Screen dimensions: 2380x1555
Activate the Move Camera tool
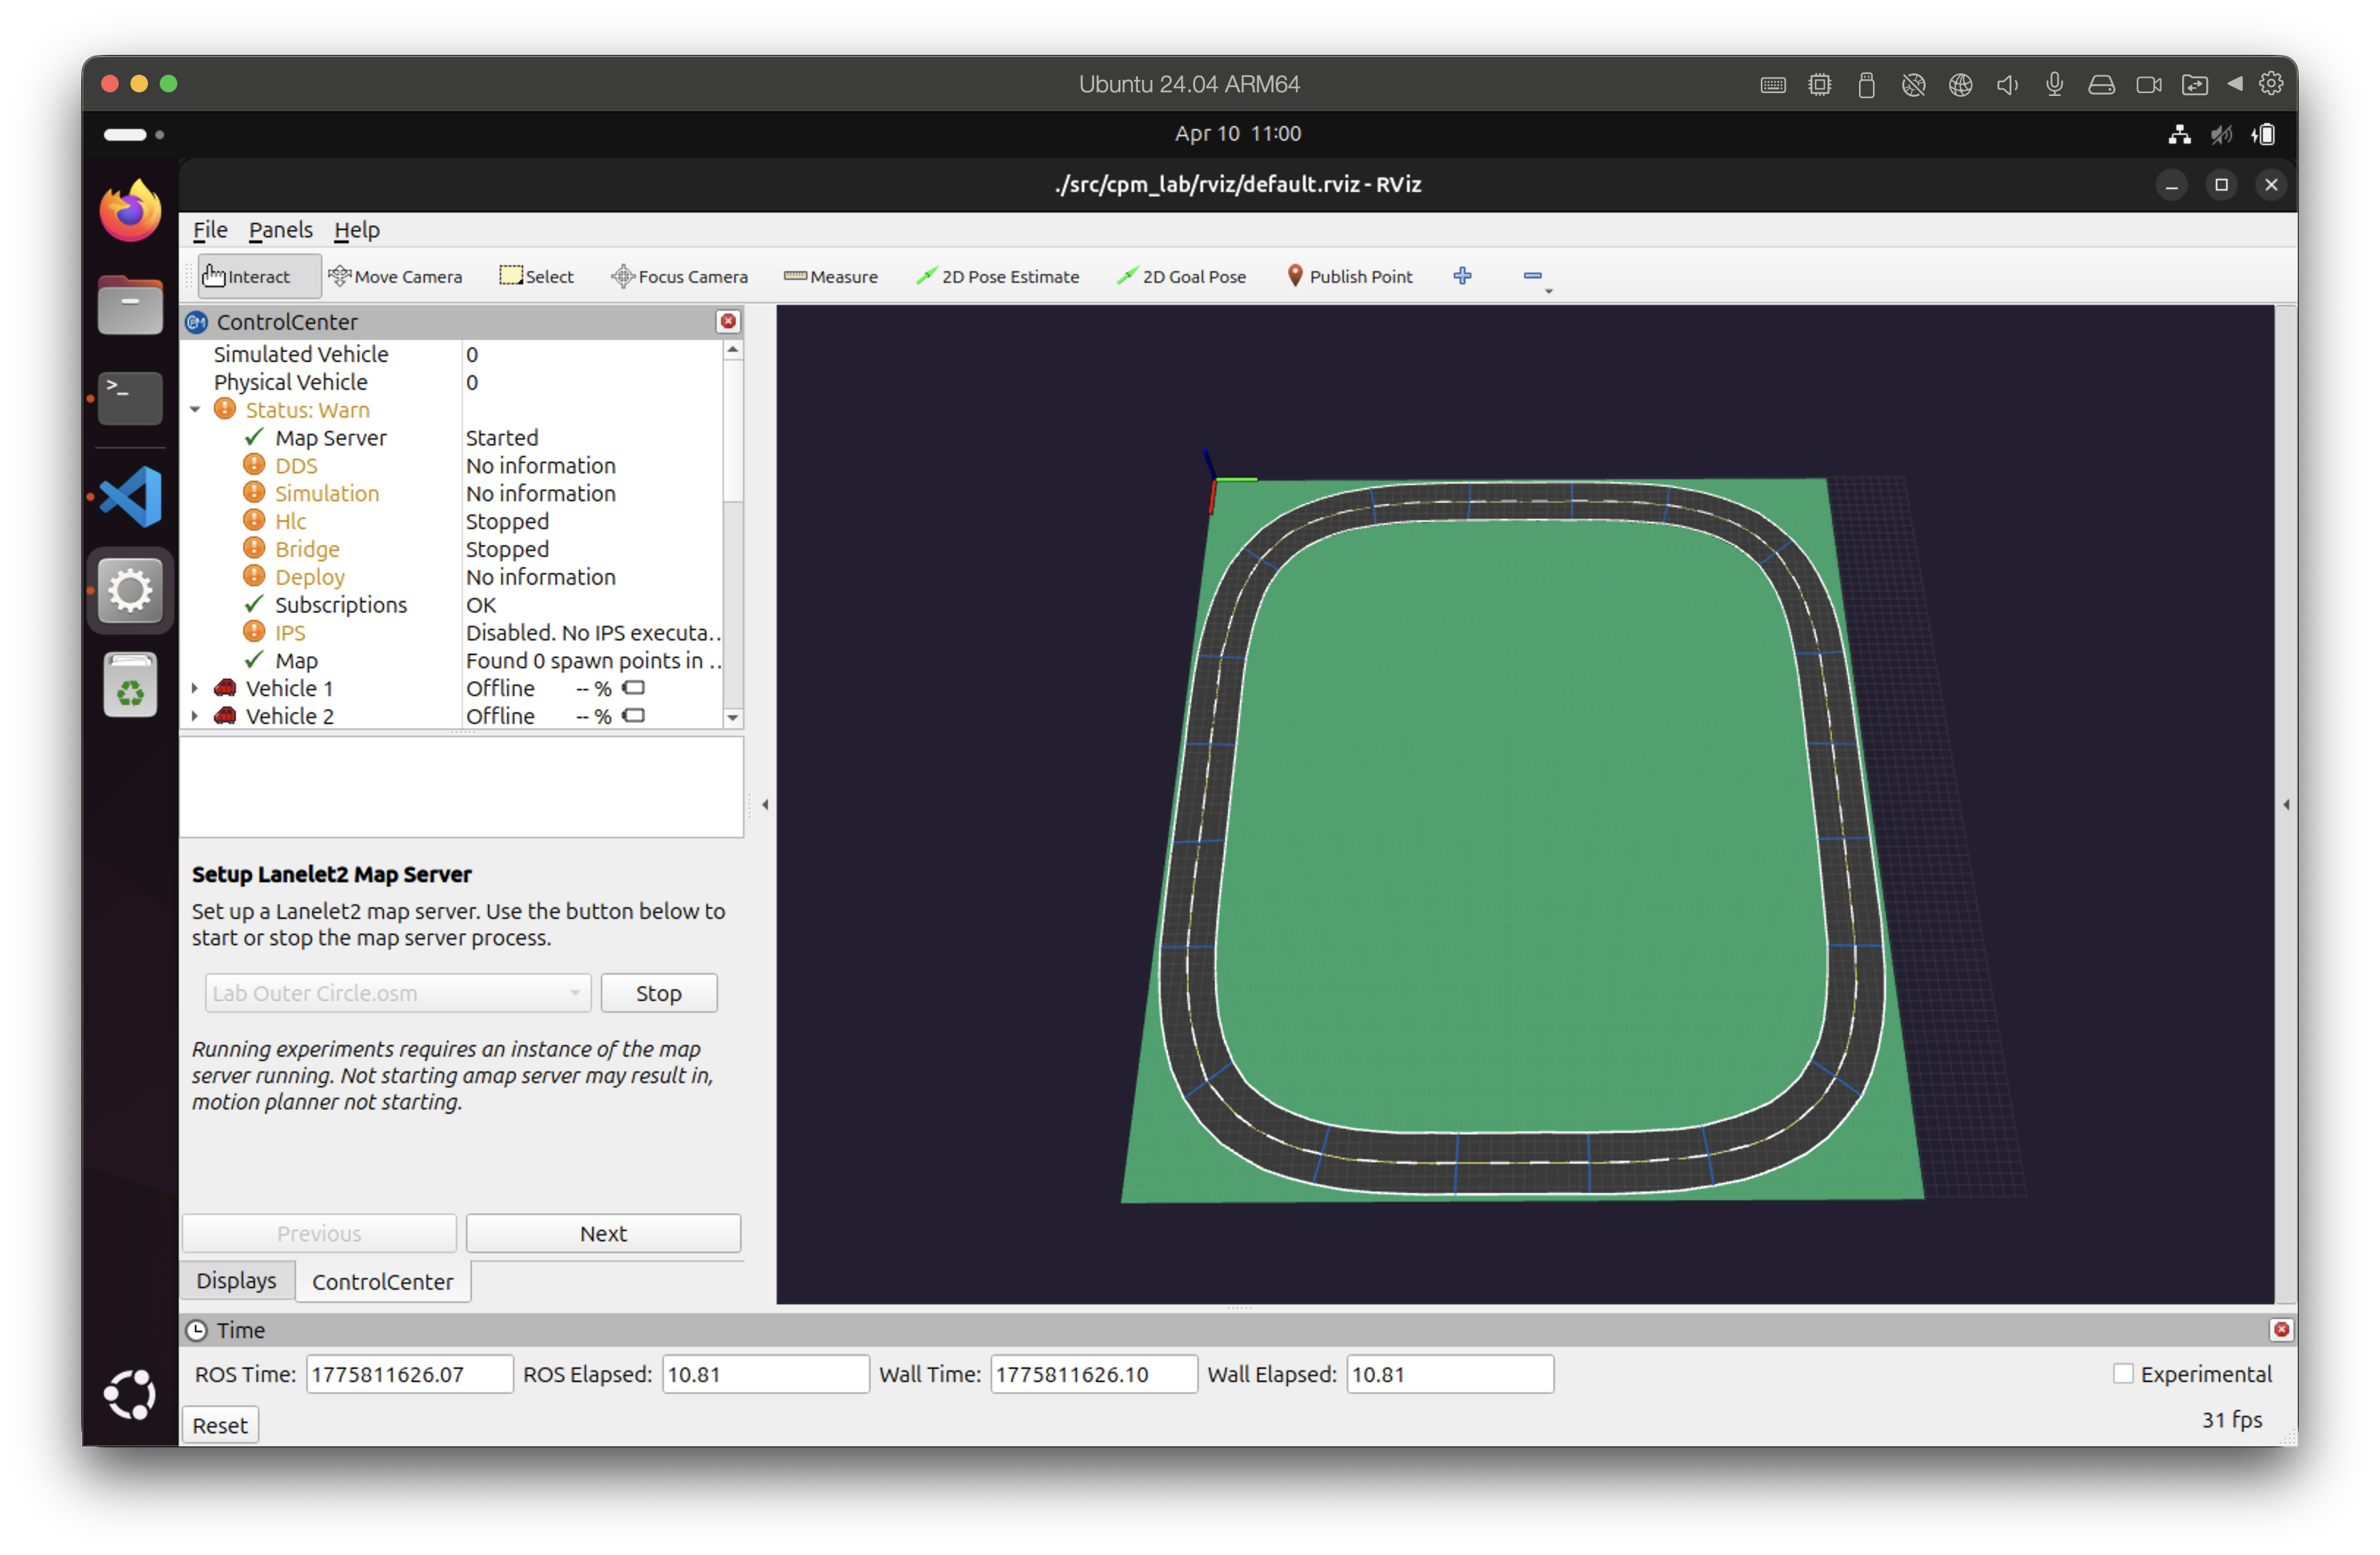pyautogui.click(x=395, y=276)
